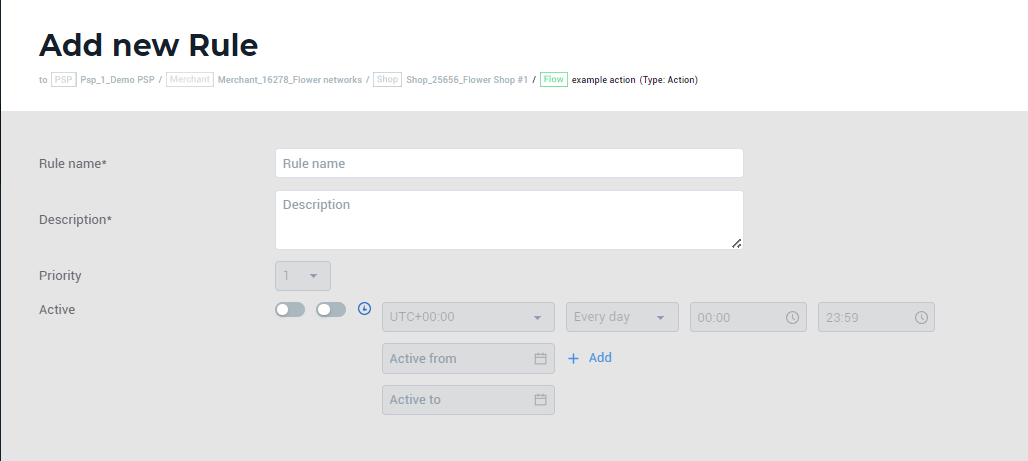Open the Priority dropdown
The image size is (1028, 461).
pyautogui.click(x=302, y=276)
